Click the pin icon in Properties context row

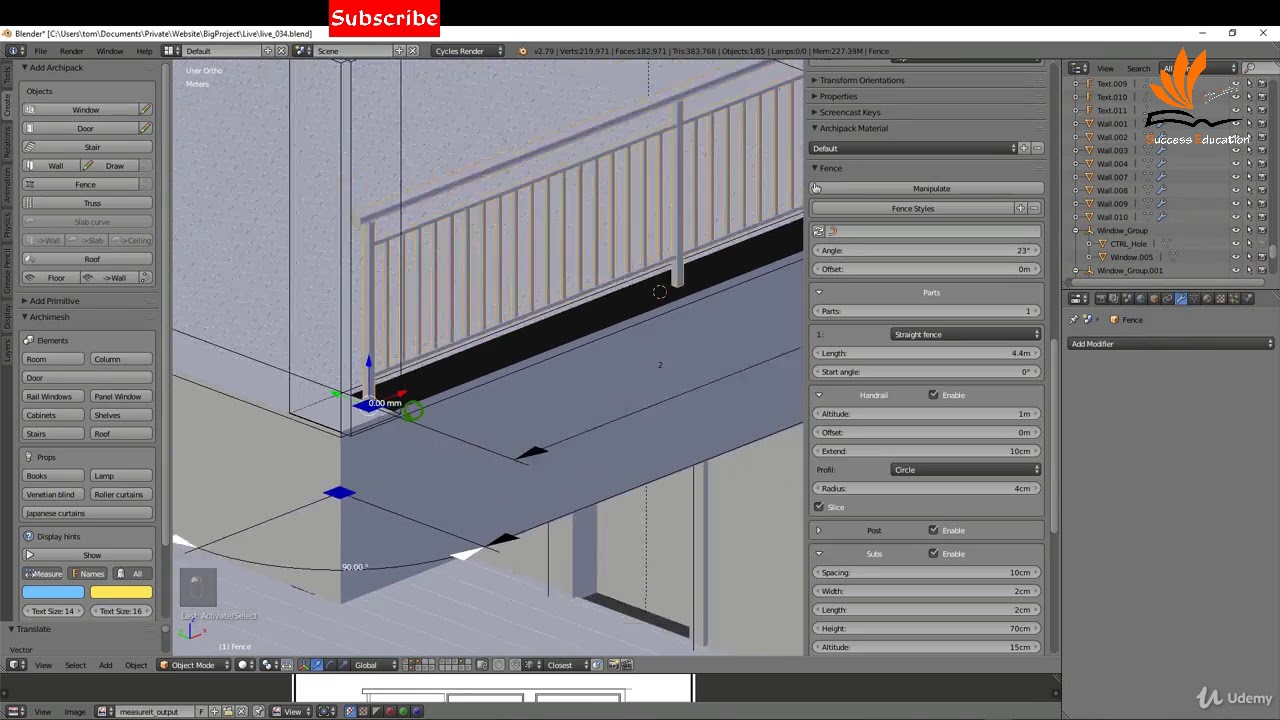pos(1074,320)
